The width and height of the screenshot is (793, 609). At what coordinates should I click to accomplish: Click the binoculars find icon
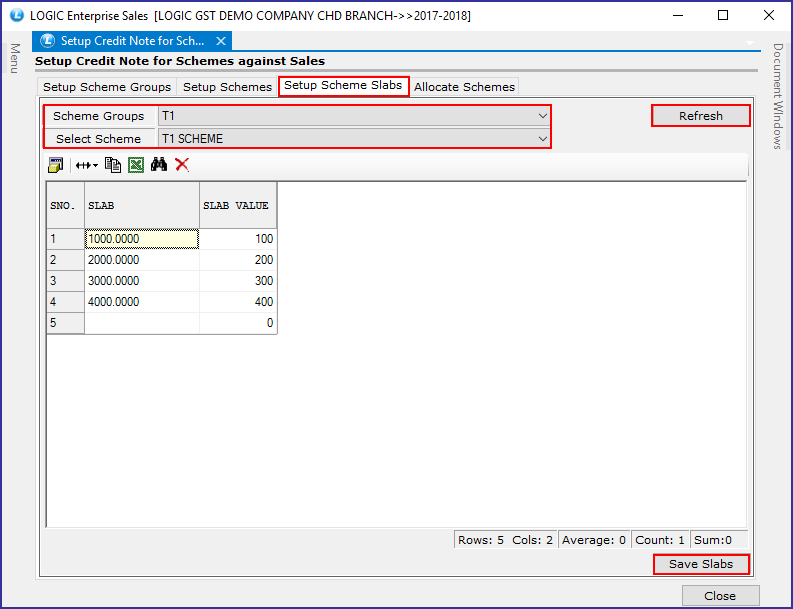159,164
